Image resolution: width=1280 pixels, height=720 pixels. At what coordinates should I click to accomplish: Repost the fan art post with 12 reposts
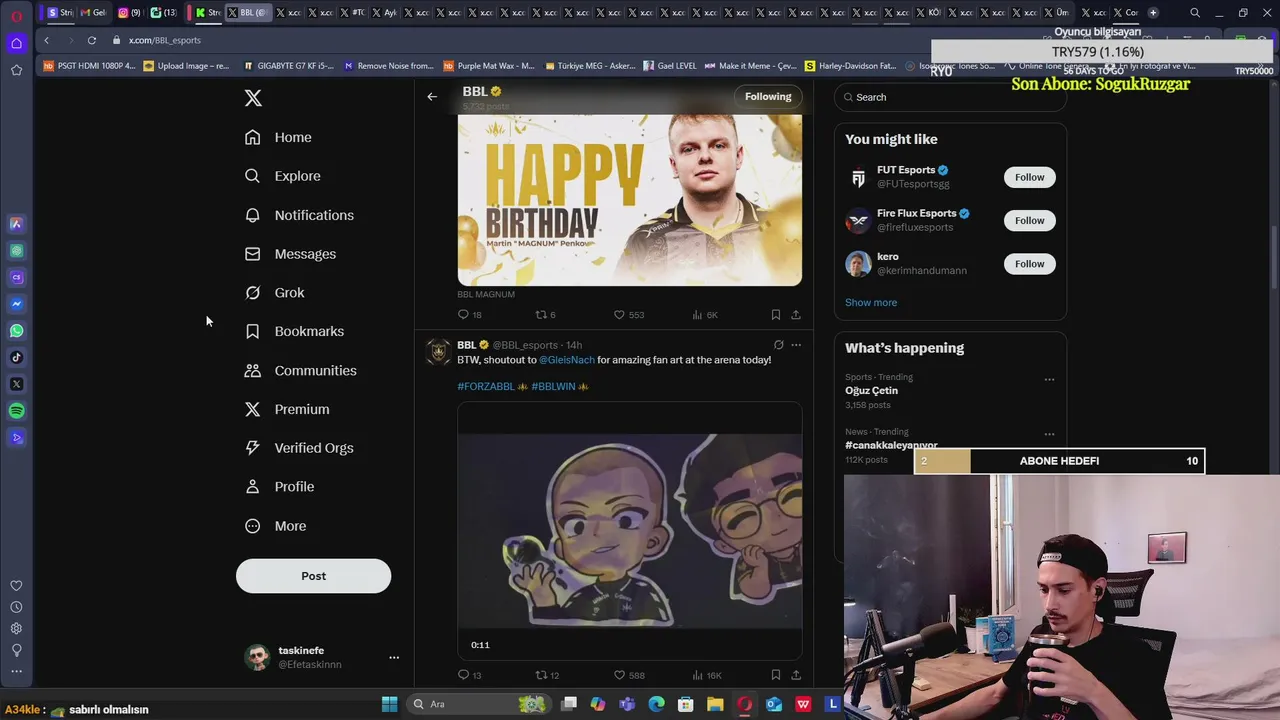click(x=547, y=675)
